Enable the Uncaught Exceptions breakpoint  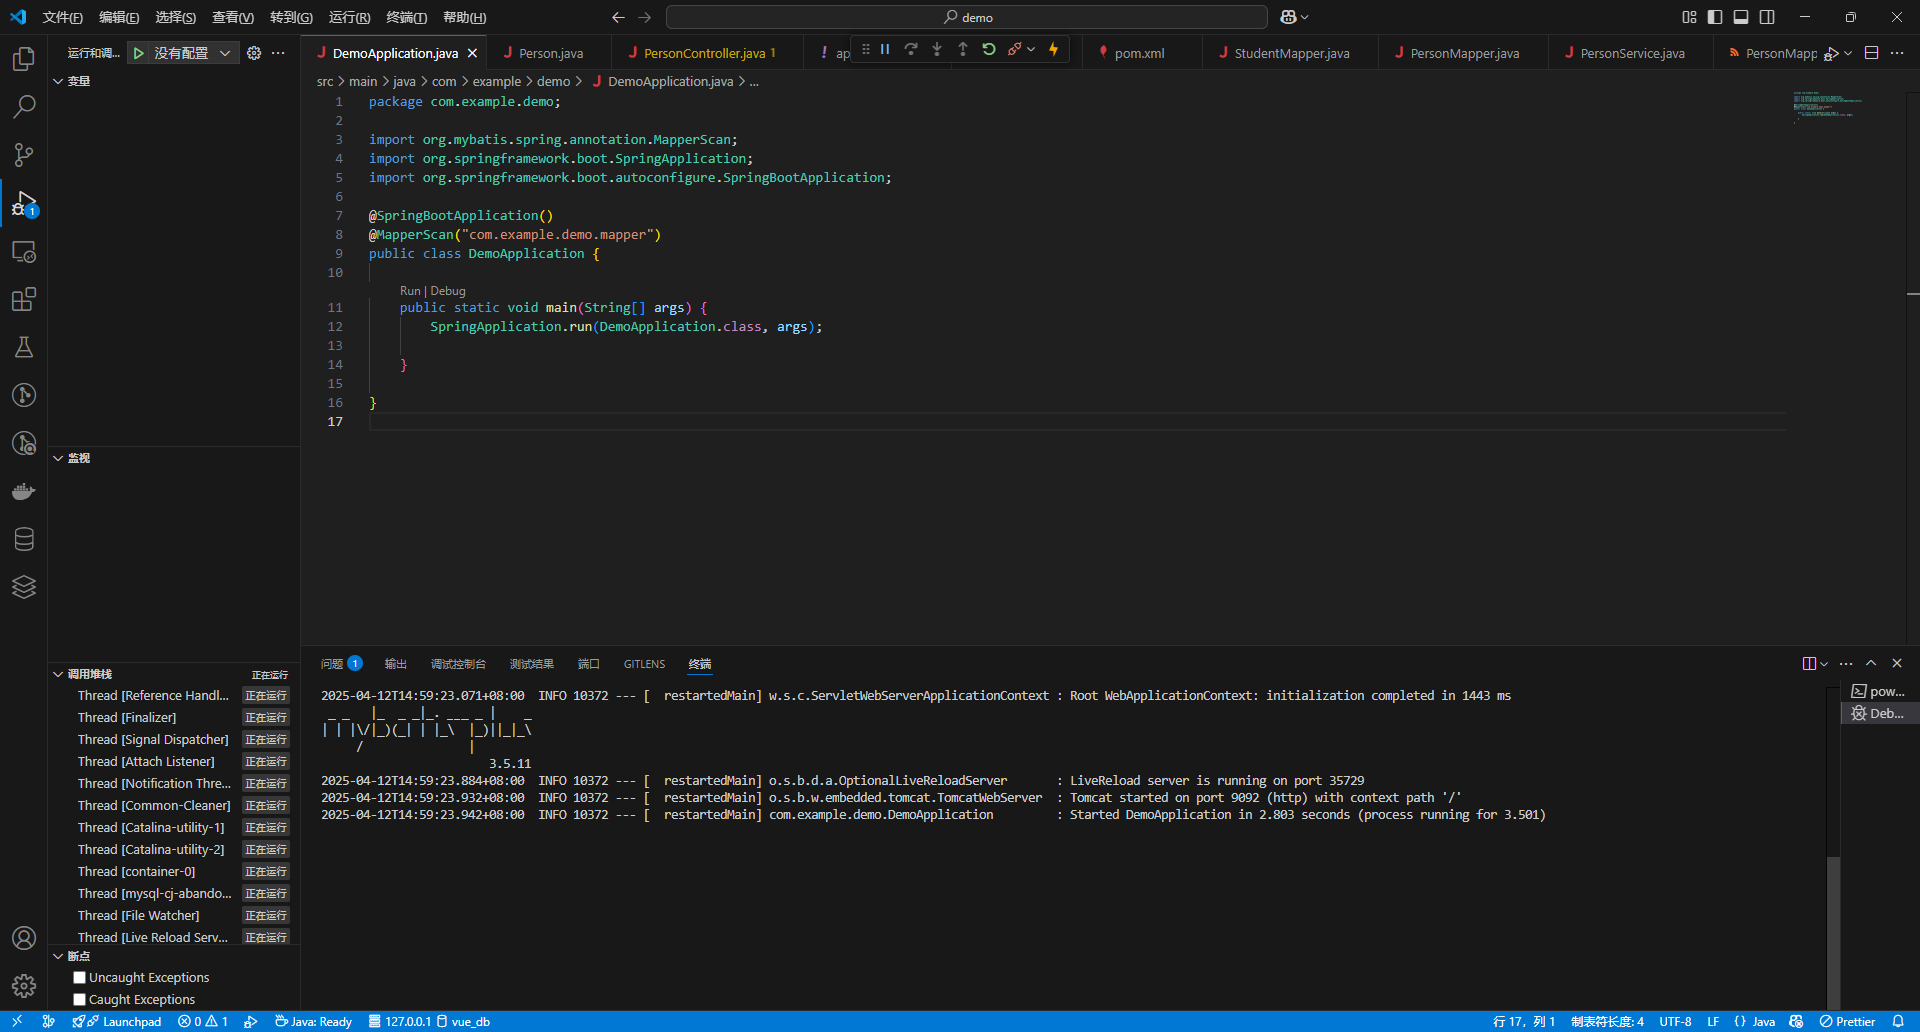pos(78,977)
